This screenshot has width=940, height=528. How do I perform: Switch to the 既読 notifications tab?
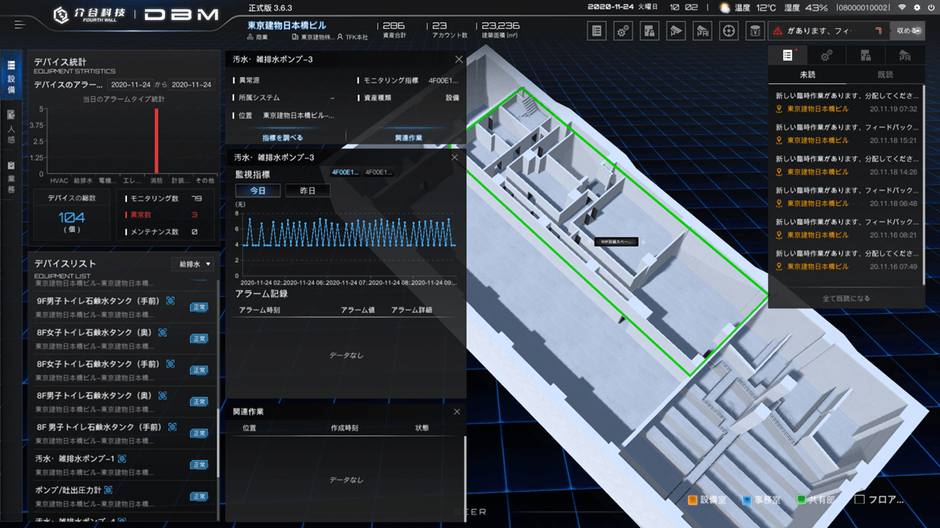pyautogui.click(x=885, y=75)
